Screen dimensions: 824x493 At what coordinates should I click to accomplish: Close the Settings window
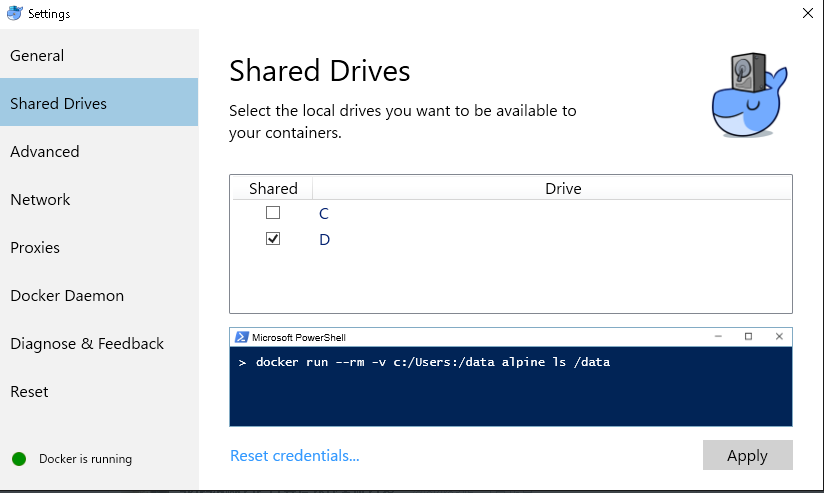click(x=807, y=13)
